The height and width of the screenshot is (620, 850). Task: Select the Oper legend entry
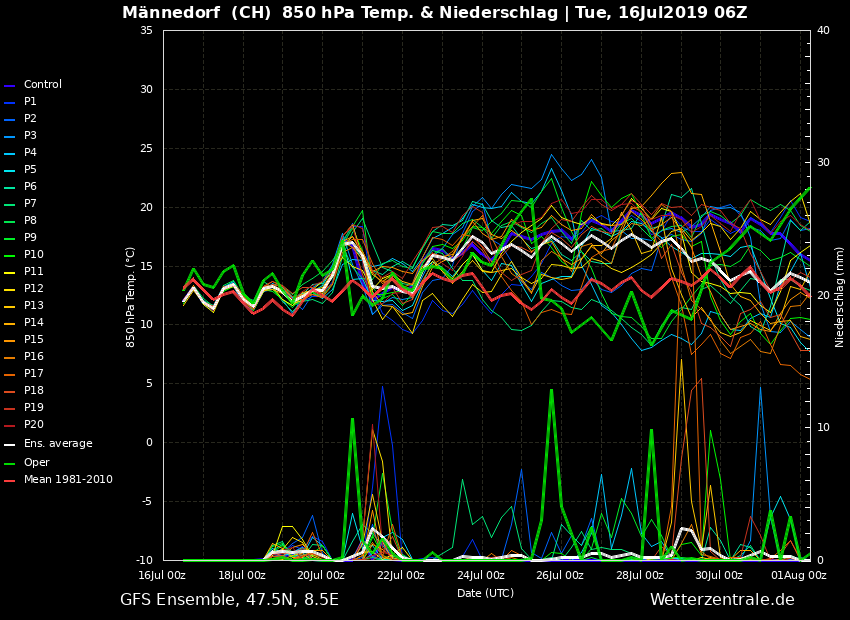click(x=36, y=463)
